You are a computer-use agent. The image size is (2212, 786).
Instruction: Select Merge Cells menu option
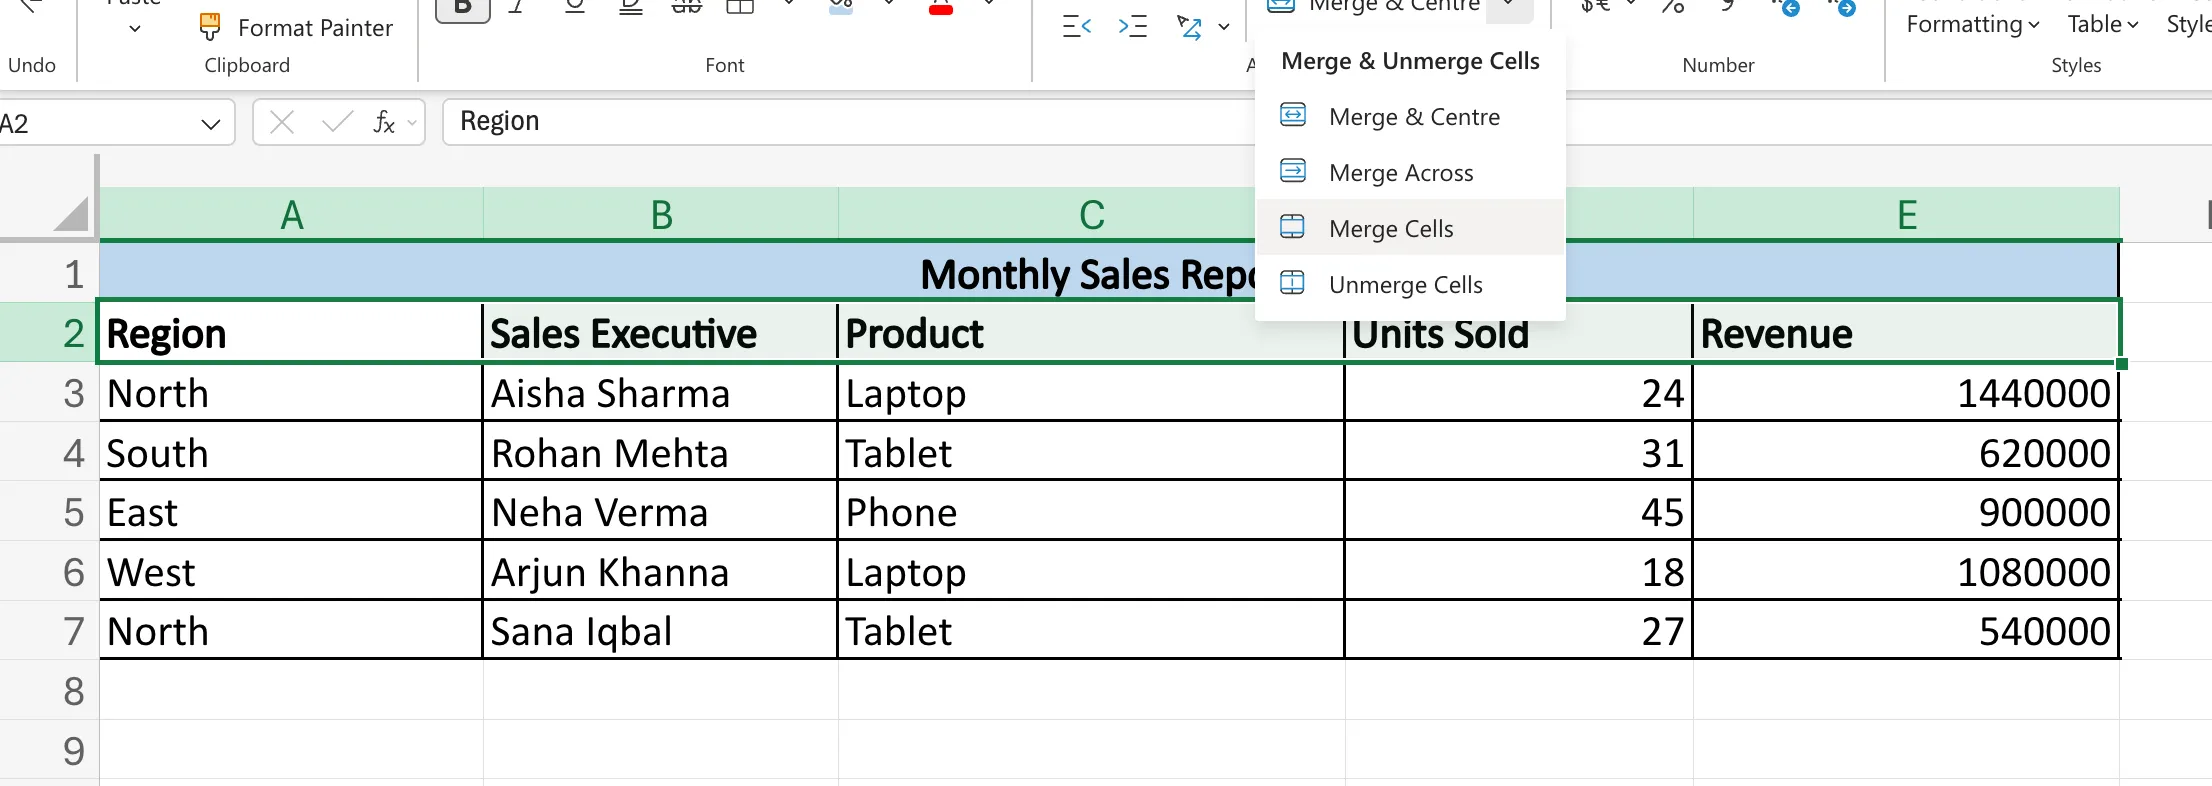click(x=1390, y=229)
